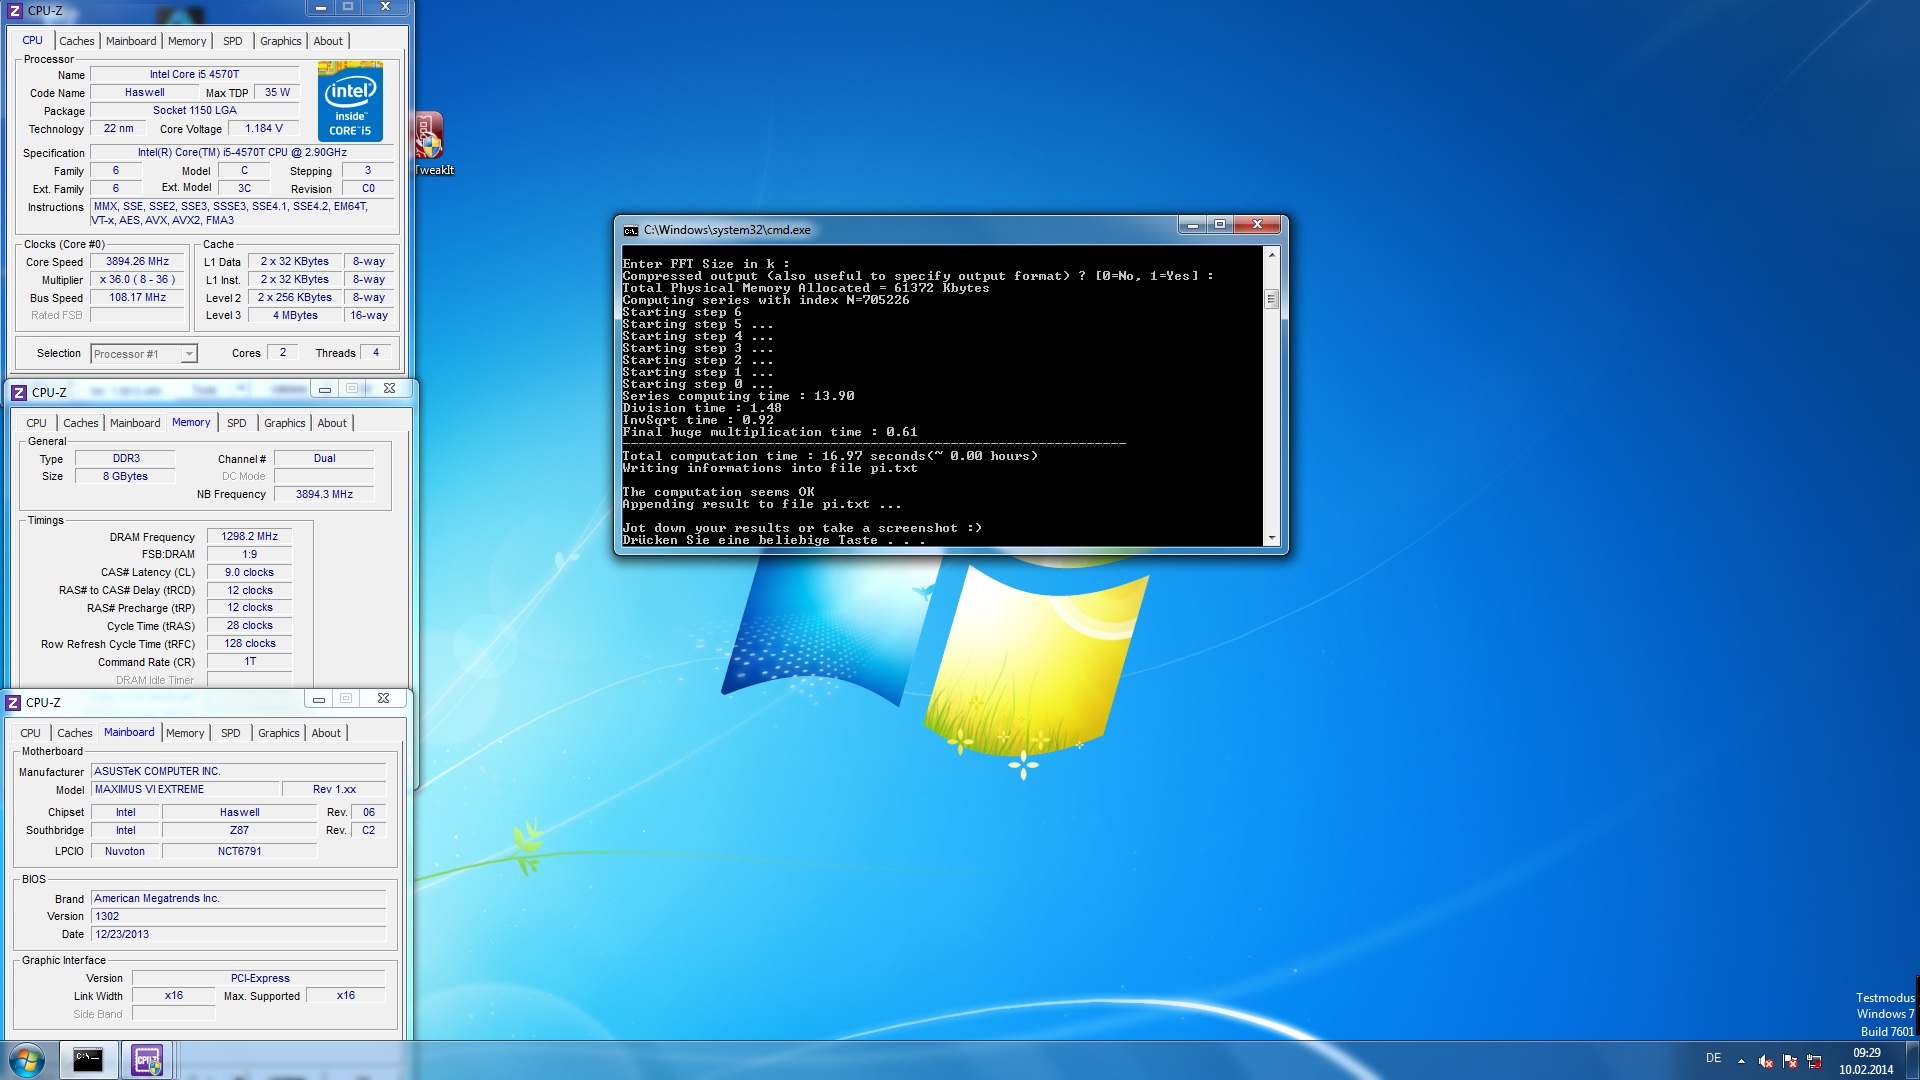Click the Core Speed value 3894.26 MHz
This screenshot has width=1920, height=1080.
(x=138, y=262)
